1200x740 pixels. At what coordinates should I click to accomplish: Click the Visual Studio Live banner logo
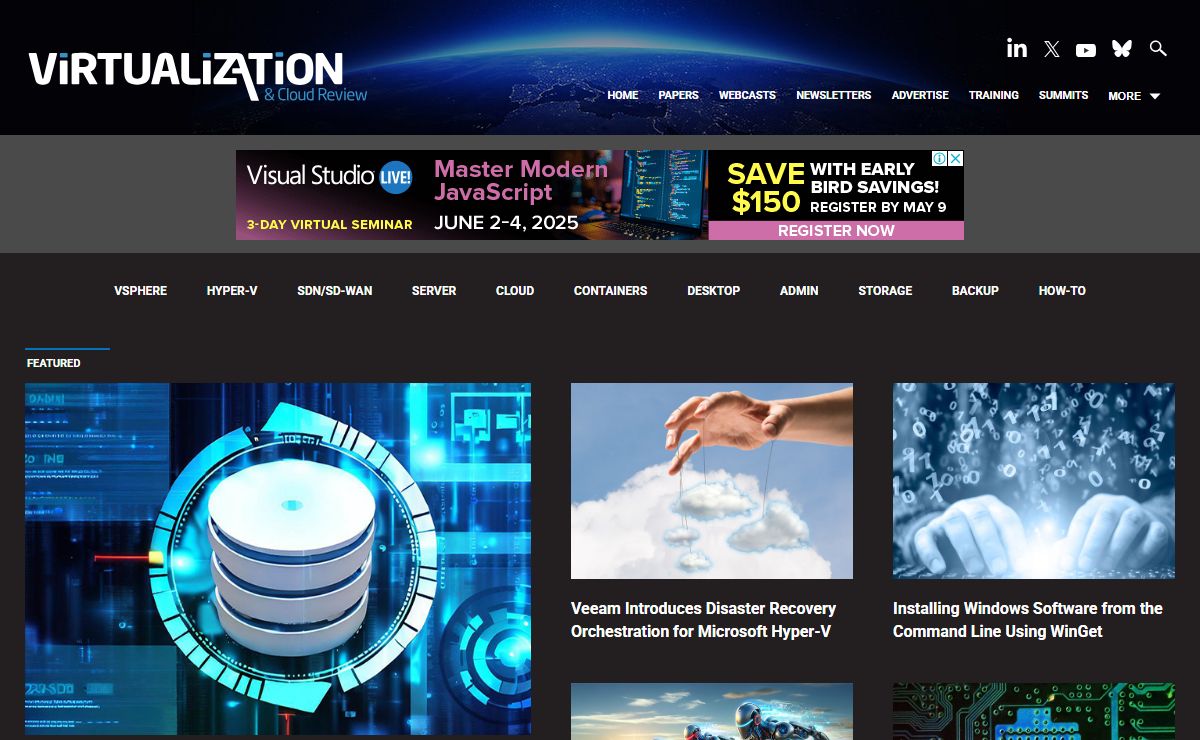coord(329,176)
